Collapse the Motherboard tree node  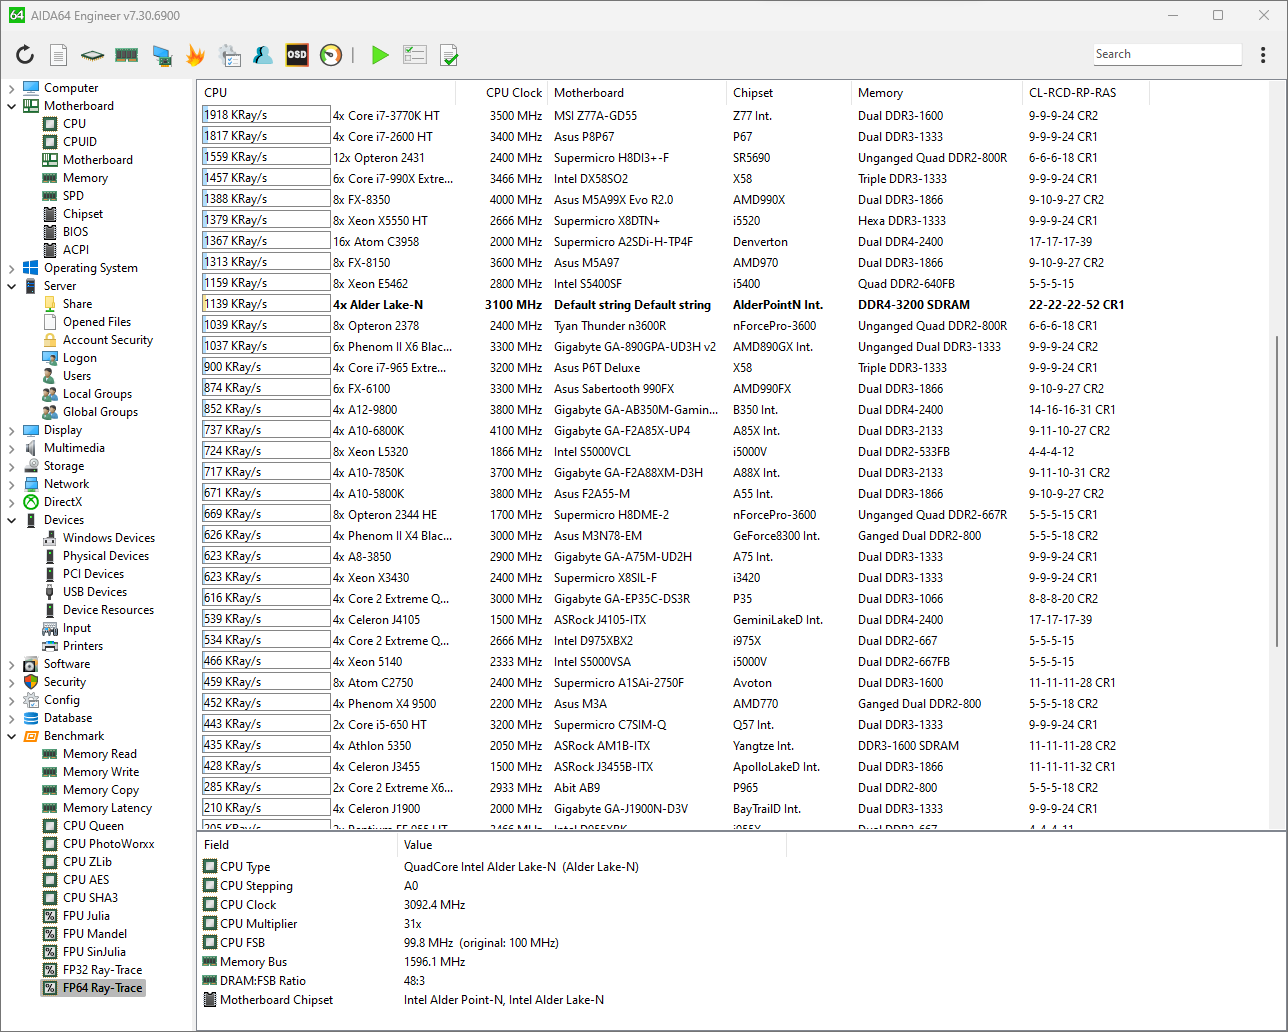coord(11,106)
